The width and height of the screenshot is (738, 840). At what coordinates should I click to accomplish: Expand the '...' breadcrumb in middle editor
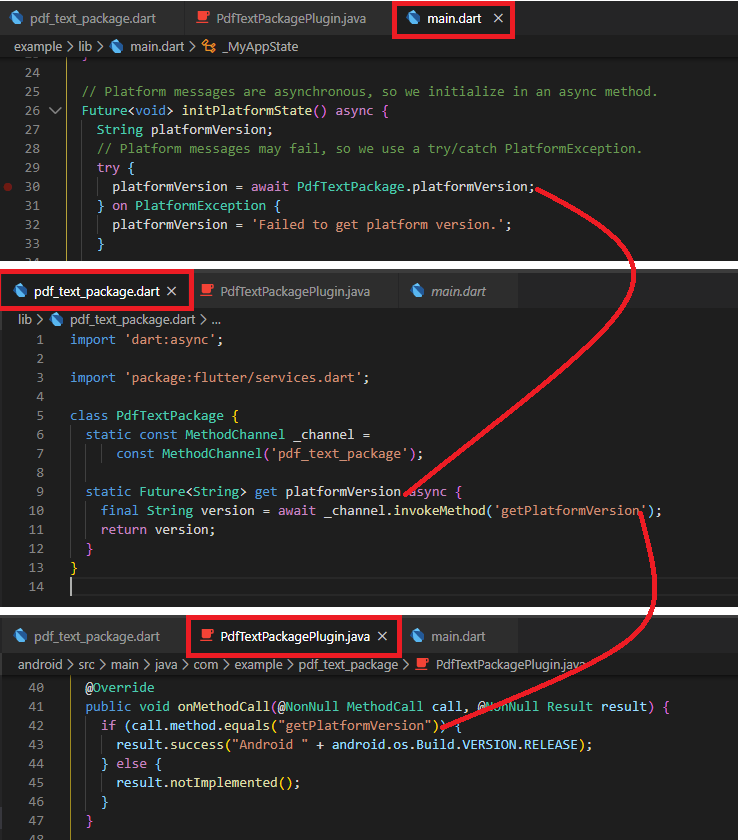(x=216, y=320)
